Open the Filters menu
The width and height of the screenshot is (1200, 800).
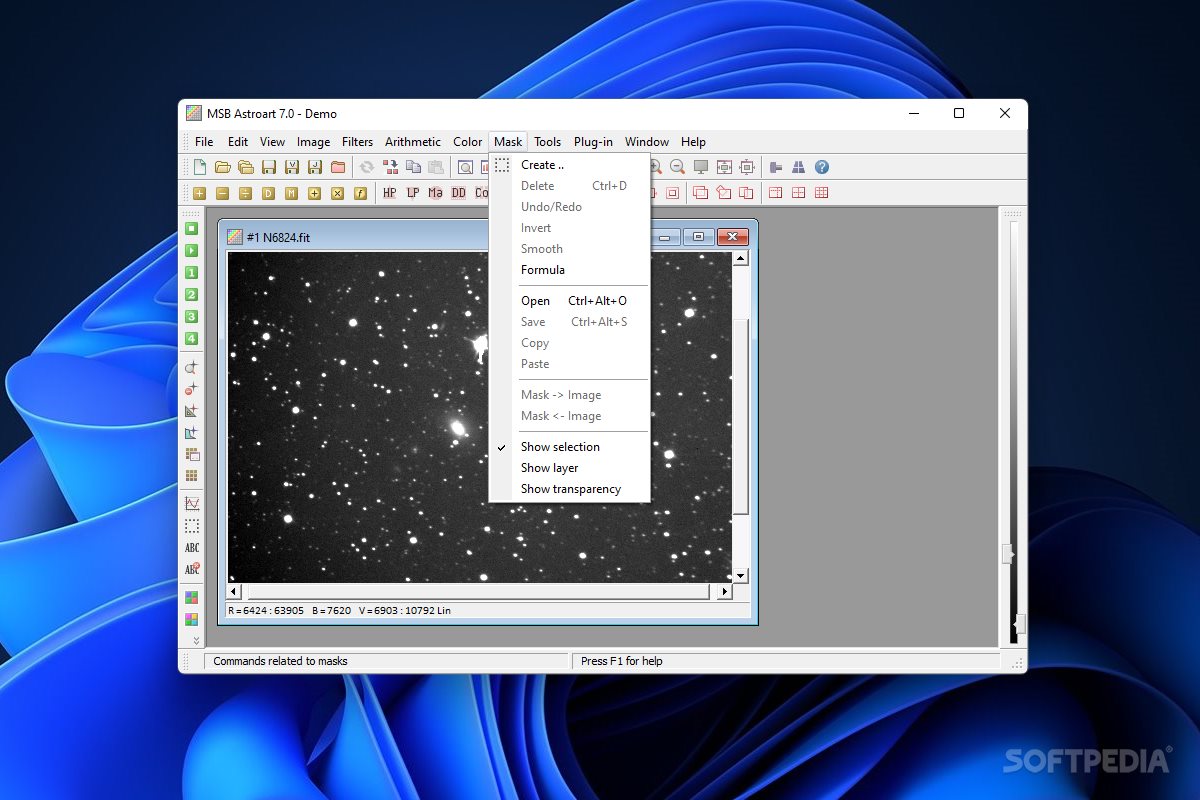tap(357, 142)
